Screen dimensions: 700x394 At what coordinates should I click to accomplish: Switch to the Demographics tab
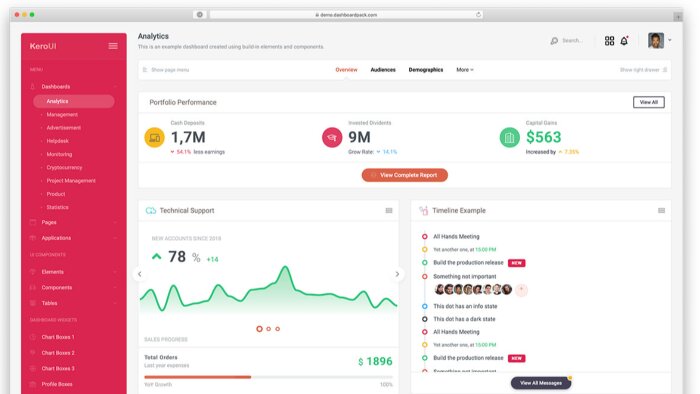(x=426, y=70)
